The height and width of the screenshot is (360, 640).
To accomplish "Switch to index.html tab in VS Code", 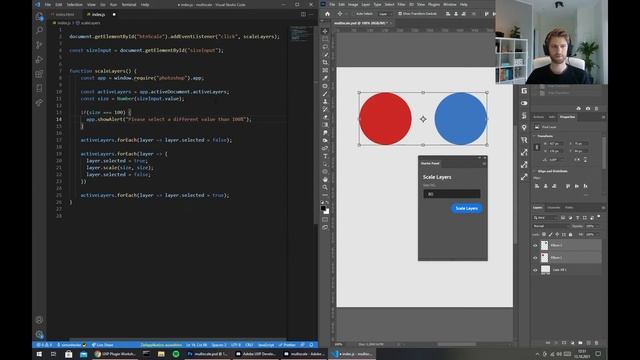I will coord(65,14).
